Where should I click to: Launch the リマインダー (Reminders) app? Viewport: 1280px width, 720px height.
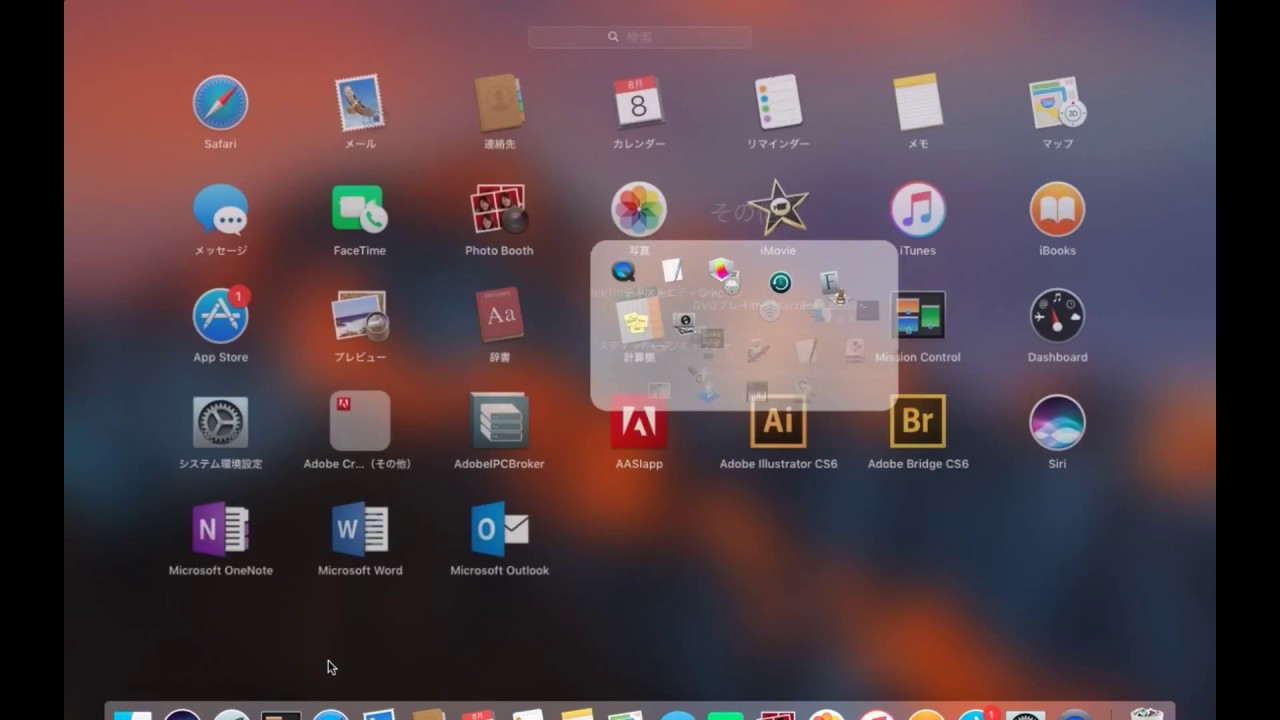tap(778, 103)
